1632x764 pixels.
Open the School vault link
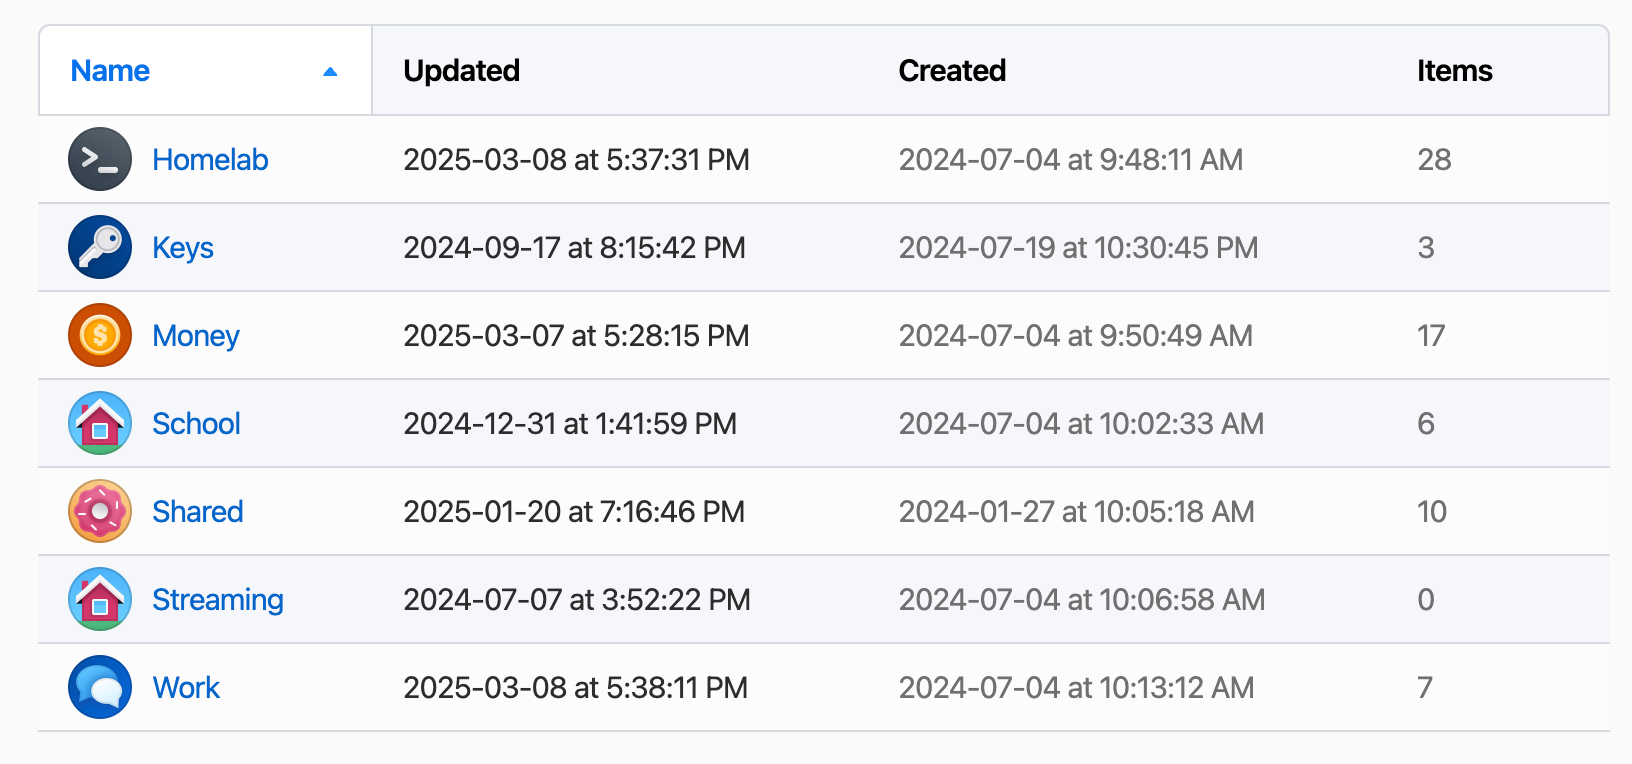point(196,424)
